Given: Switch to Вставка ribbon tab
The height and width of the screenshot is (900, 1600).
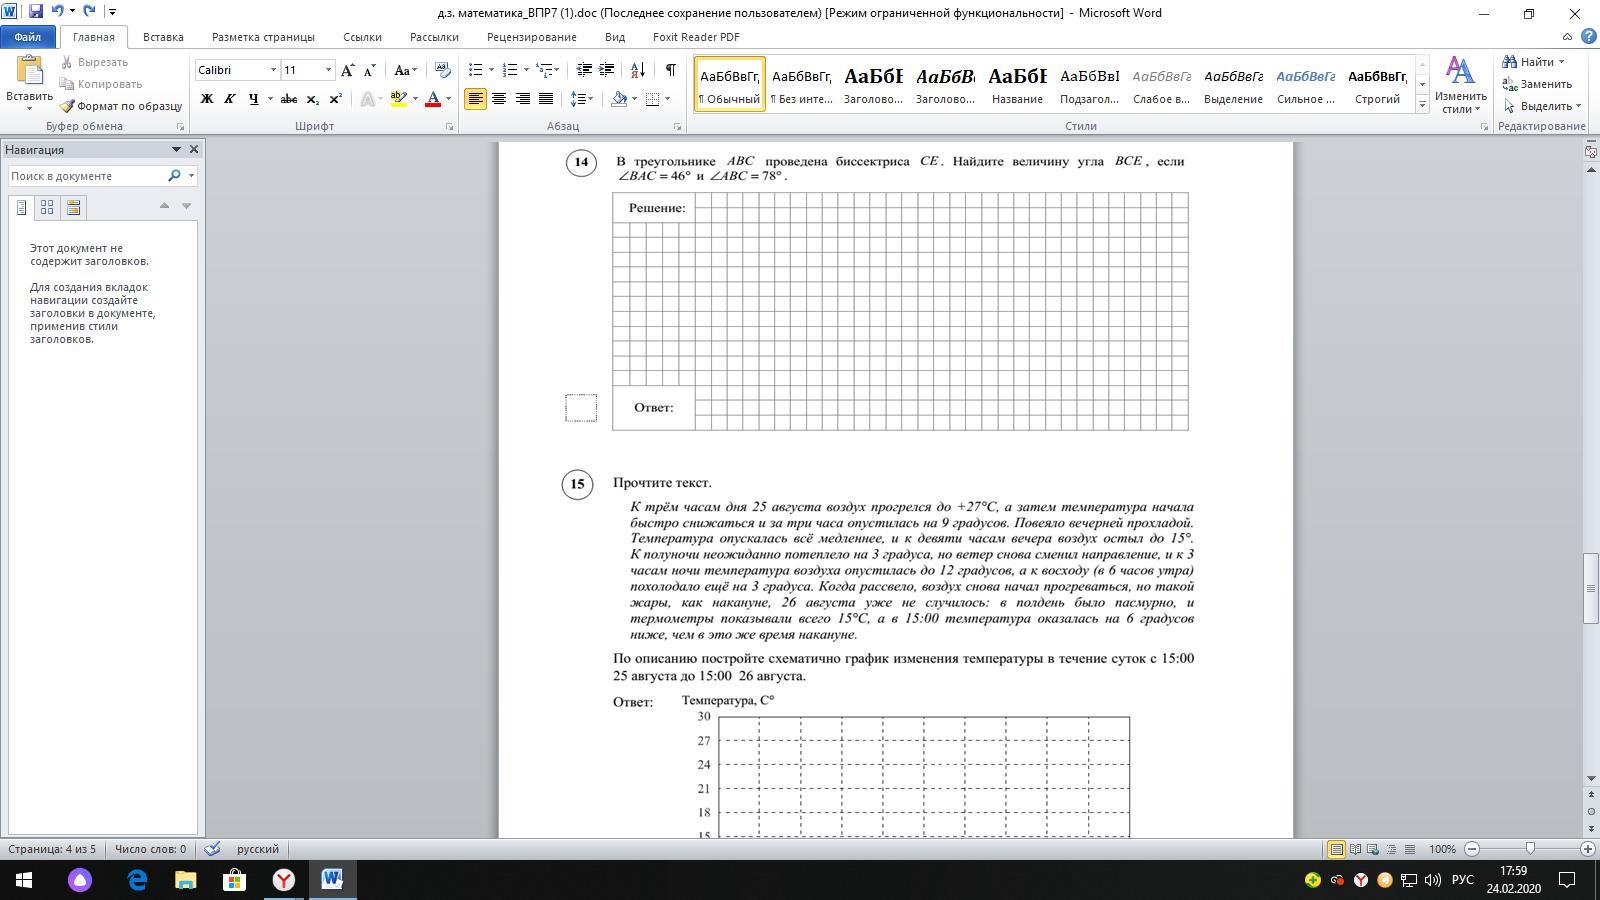Looking at the screenshot, I should tap(163, 37).
